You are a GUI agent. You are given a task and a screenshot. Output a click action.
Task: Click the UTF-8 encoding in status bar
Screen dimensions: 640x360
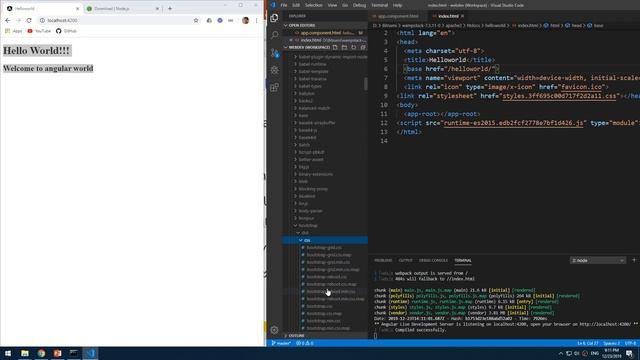click(x=631, y=343)
